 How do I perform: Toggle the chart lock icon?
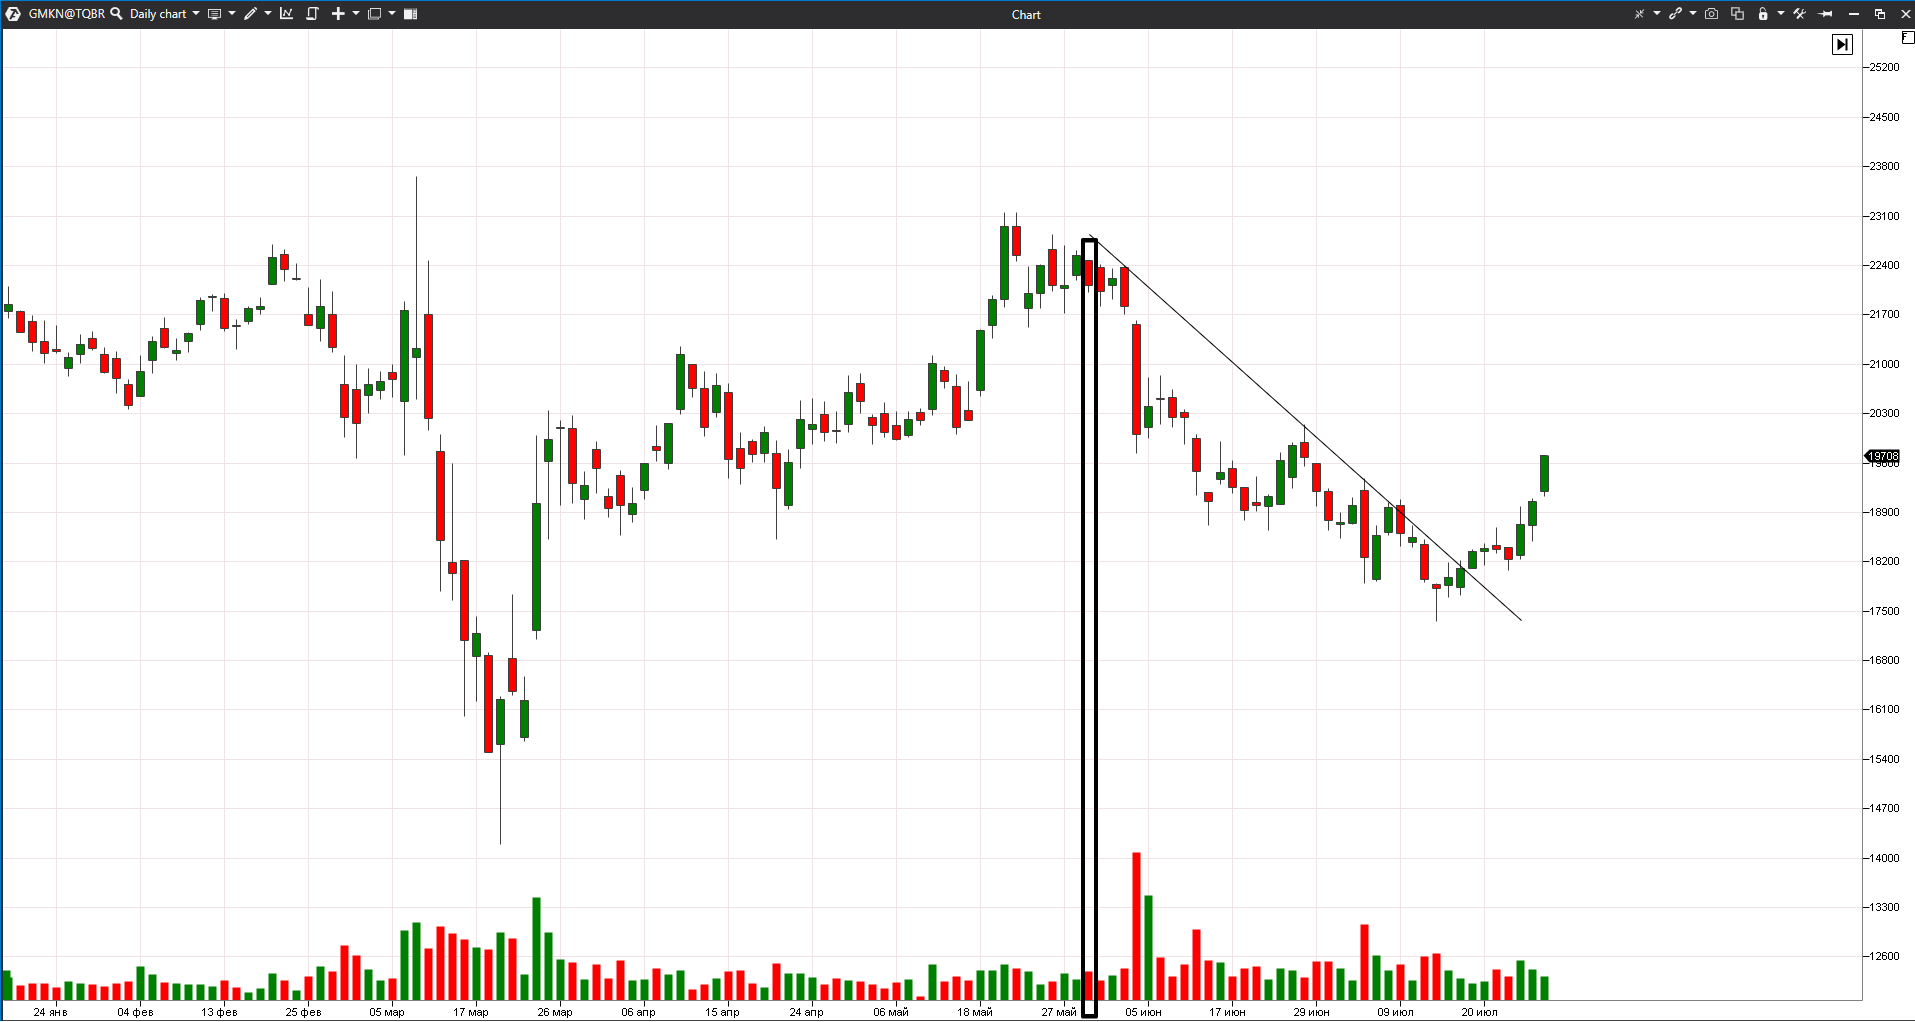[x=1763, y=14]
